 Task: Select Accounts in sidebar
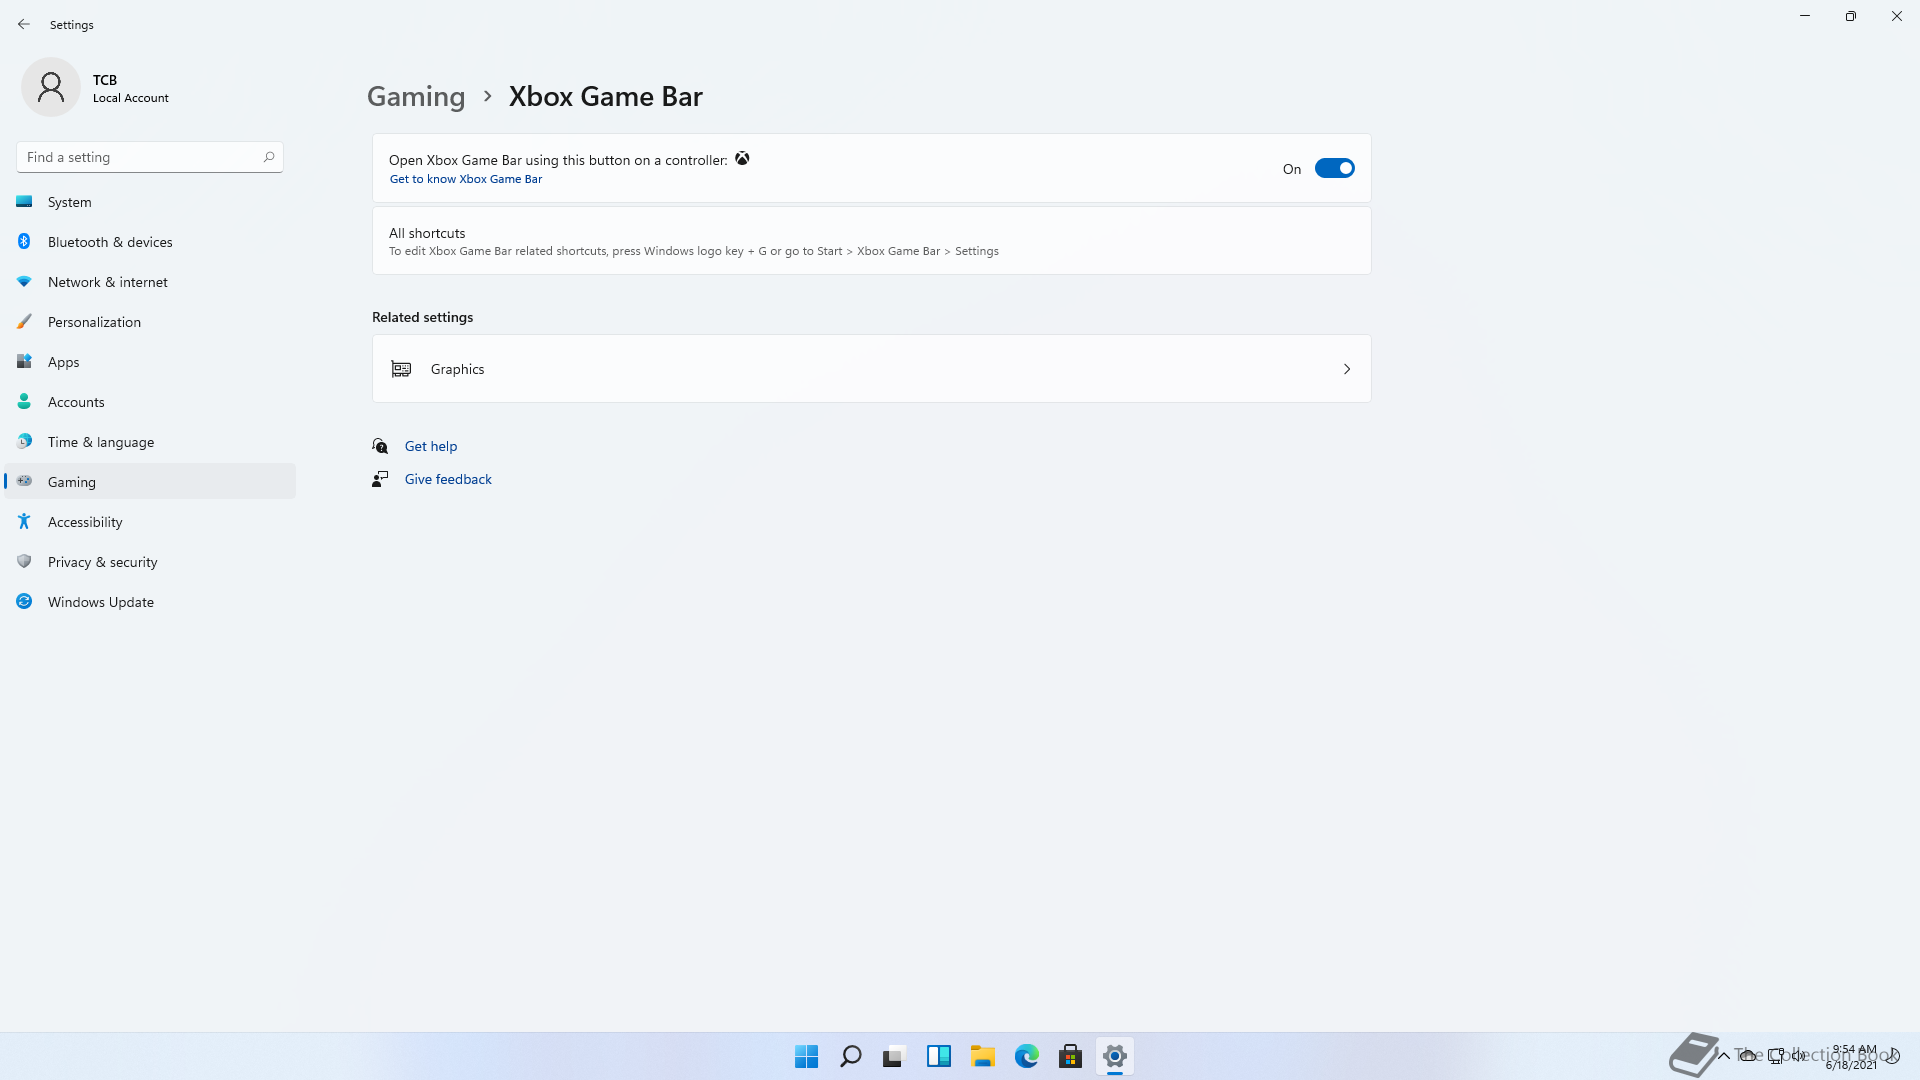(x=150, y=402)
